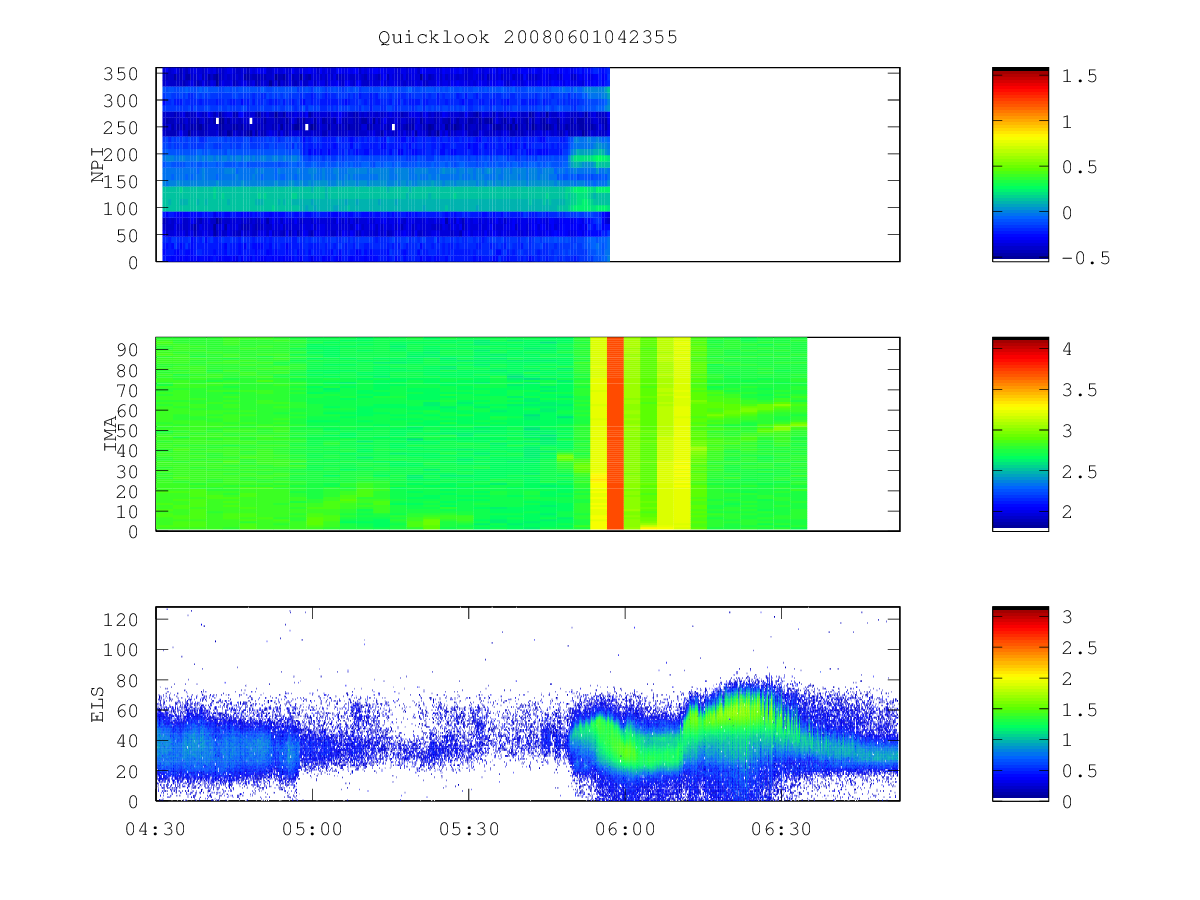Click the 06:00 time axis label
1200x900 pixels.
pos(626,830)
